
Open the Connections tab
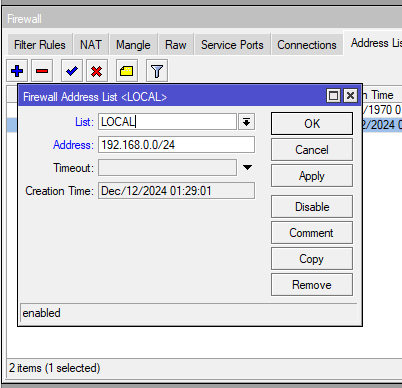pyautogui.click(x=307, y=45)
